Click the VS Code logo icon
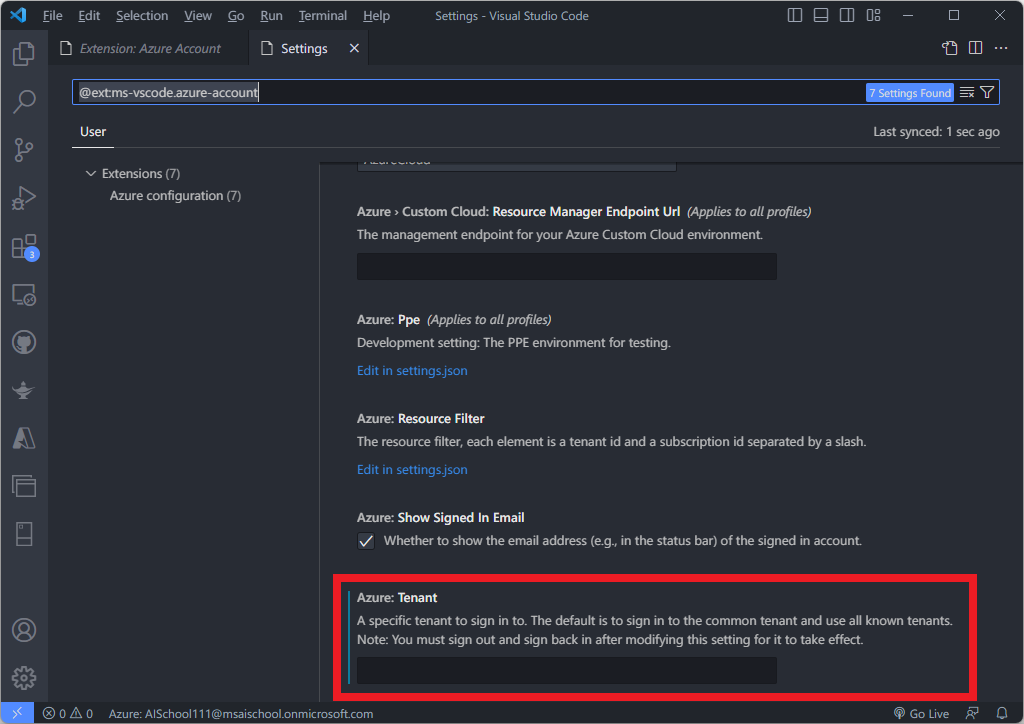Image resolution: width=1024 pixels, height=724 pixels. tap(18, 15)
